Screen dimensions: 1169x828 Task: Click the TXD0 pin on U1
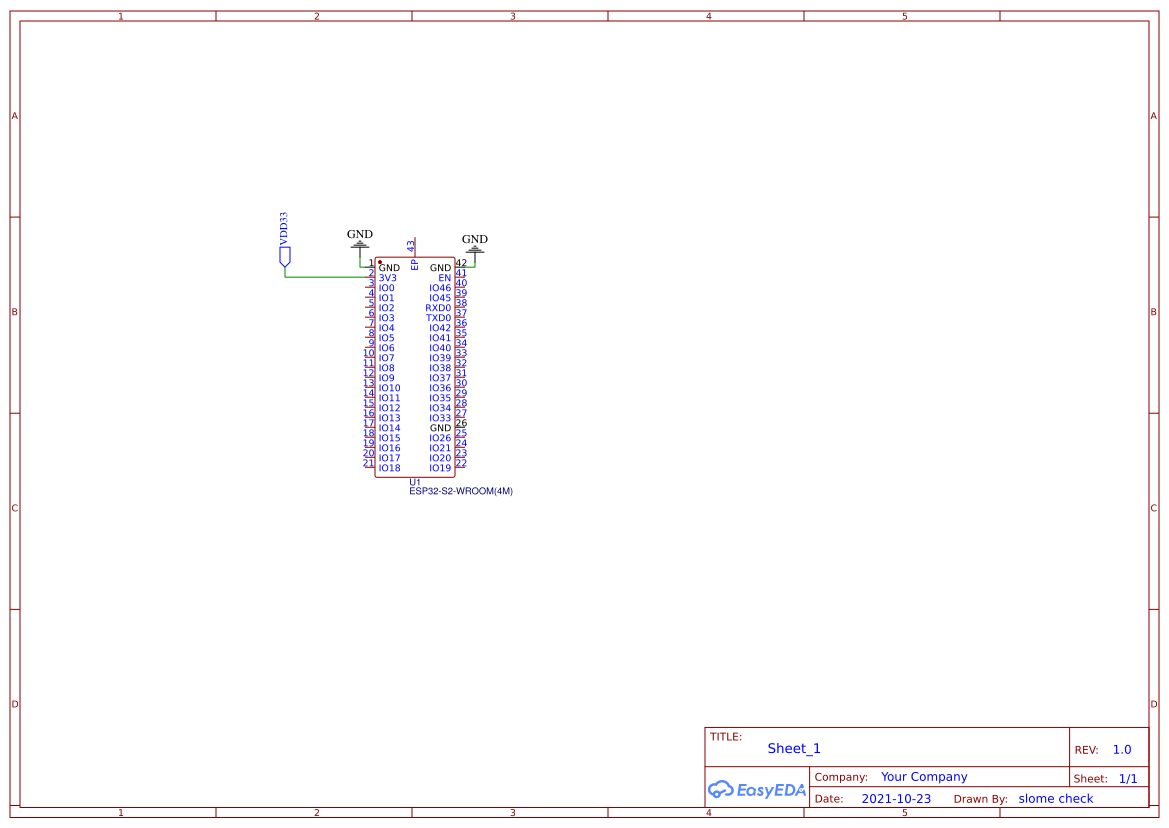pos(437,317)
